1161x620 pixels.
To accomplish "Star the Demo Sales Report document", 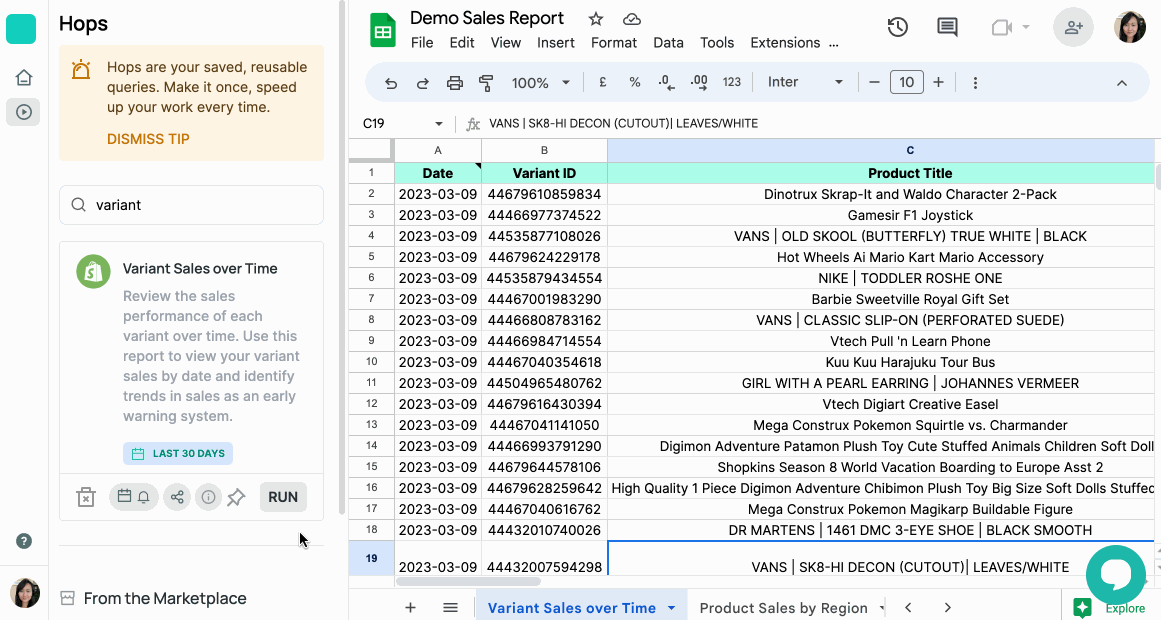I will pos(596,19).
